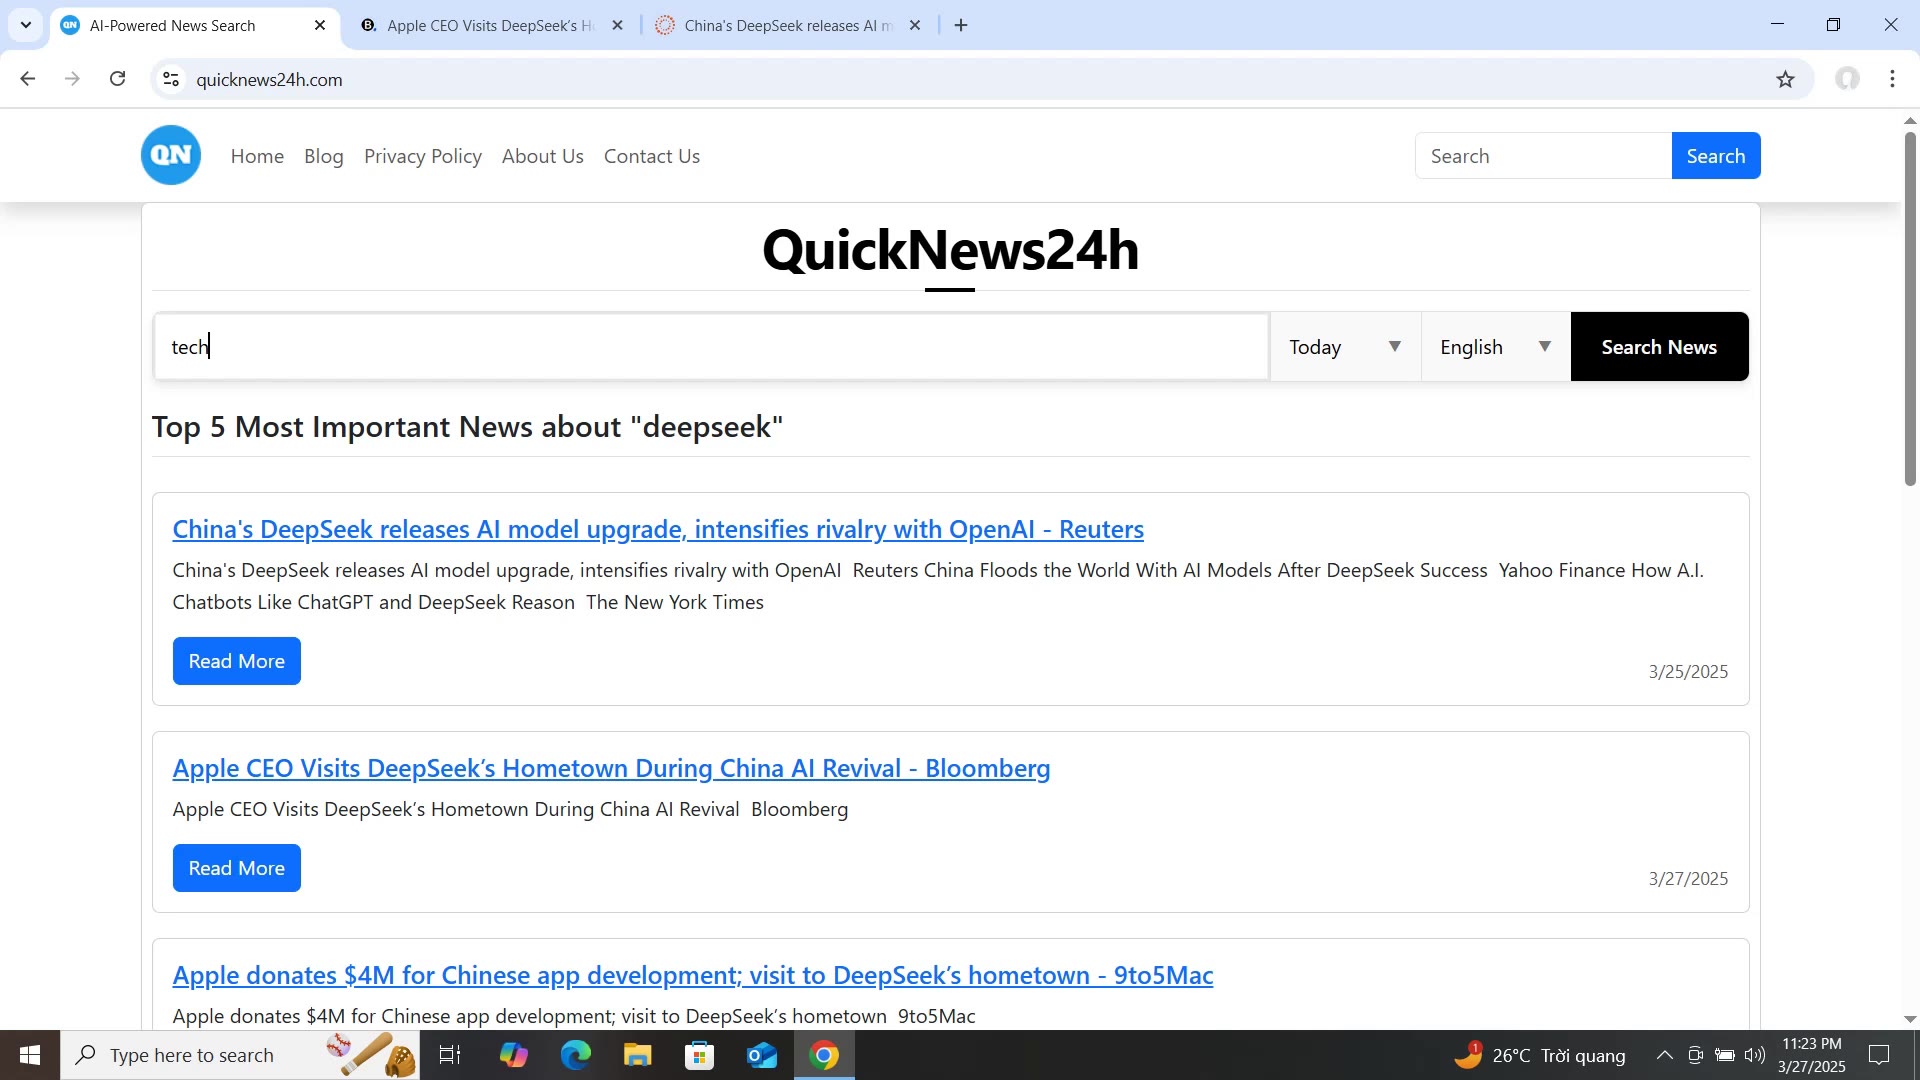Expand the Today time range dropdown
1920x1080 pixels.
coord(1345,347)
